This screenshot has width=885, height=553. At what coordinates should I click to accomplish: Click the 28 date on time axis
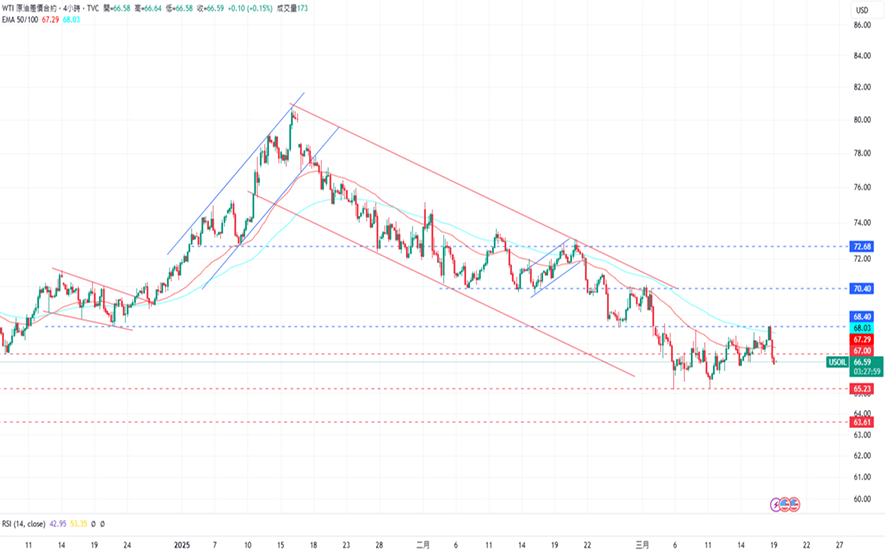379,545
